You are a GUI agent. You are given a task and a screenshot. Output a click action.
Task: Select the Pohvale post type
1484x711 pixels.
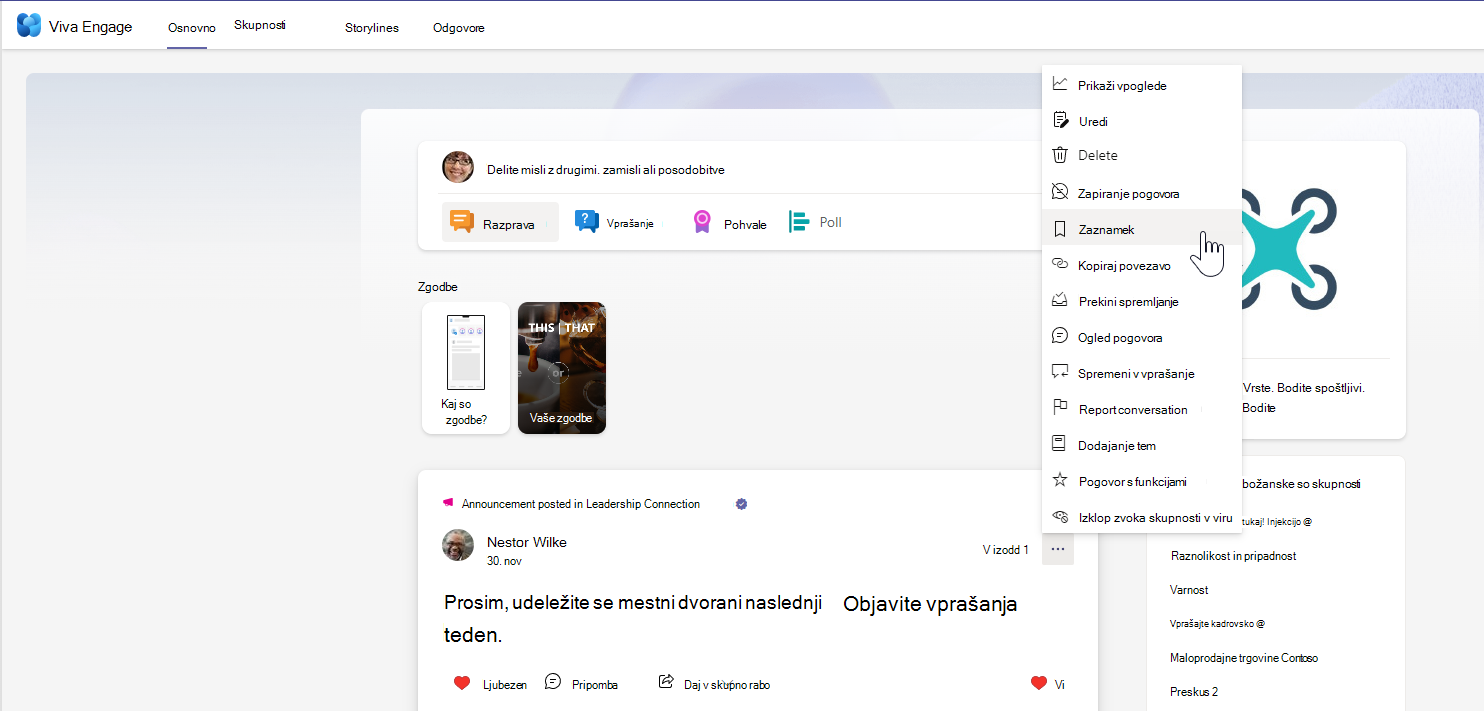click(729, 223)
